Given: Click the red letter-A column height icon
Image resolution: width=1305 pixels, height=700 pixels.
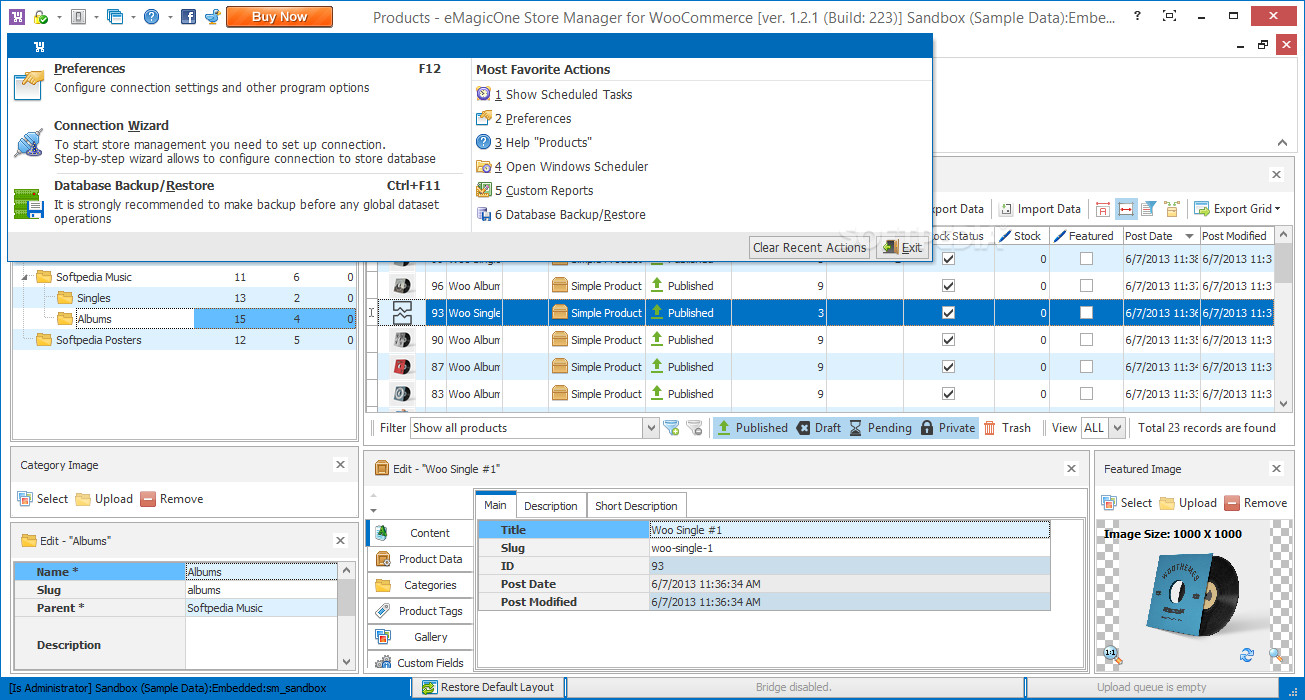Looking at the screenshot, I should click(1103, 209).
